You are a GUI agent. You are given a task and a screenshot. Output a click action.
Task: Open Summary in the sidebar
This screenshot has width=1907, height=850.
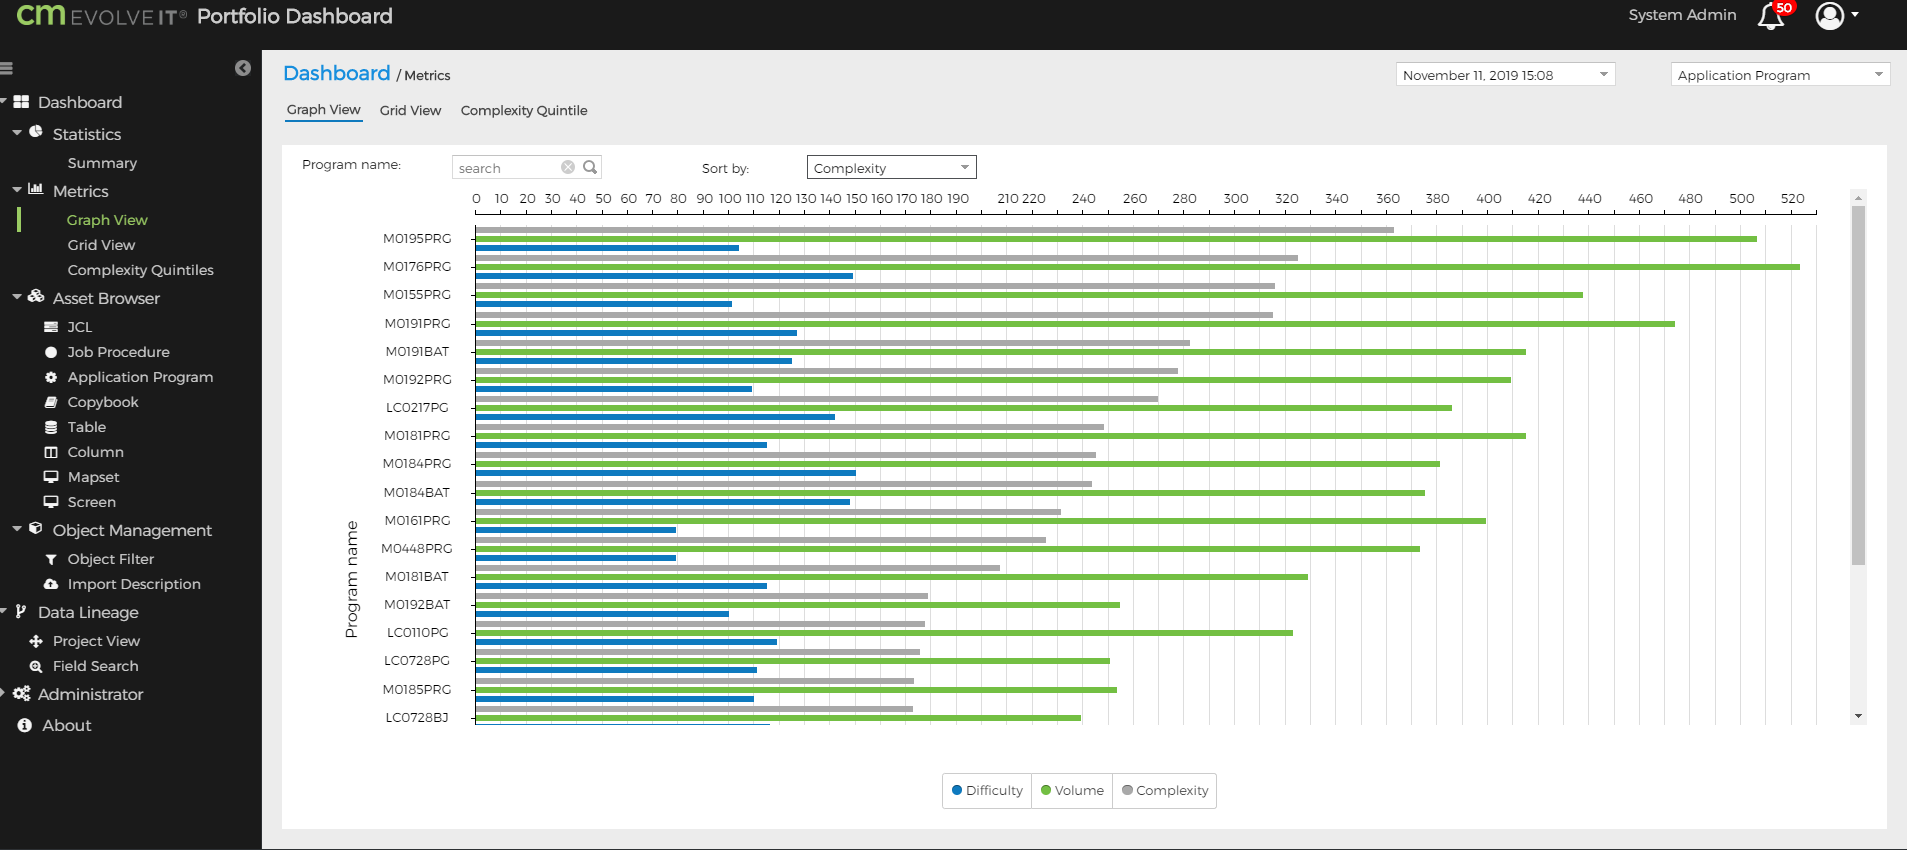102,163
